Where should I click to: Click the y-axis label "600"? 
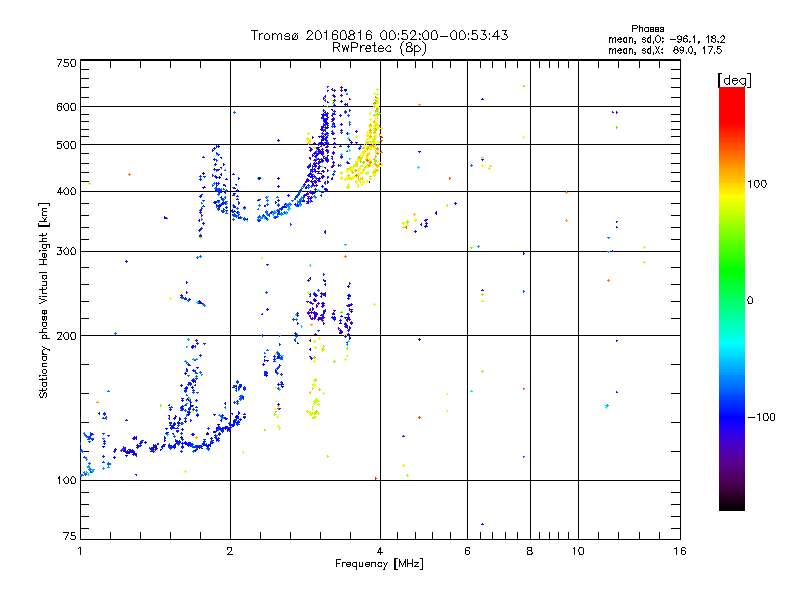[x=66, y=107]
